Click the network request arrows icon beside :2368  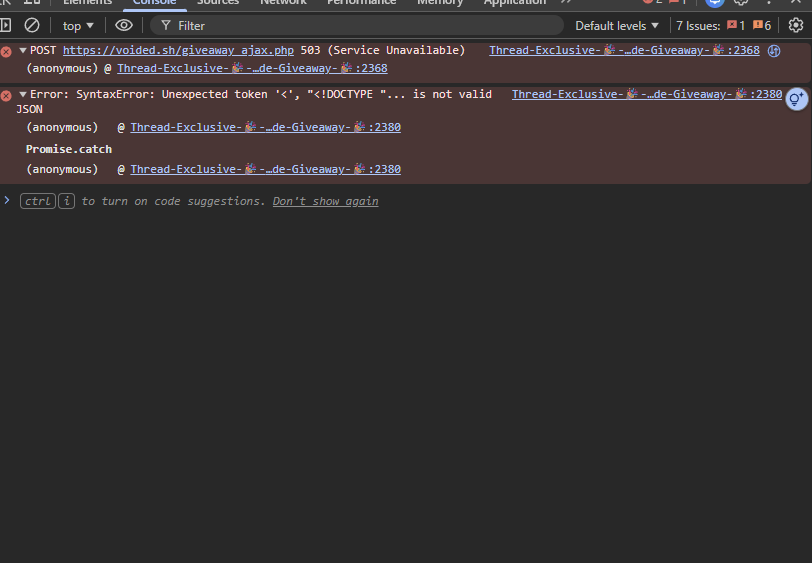coord(774,51)
